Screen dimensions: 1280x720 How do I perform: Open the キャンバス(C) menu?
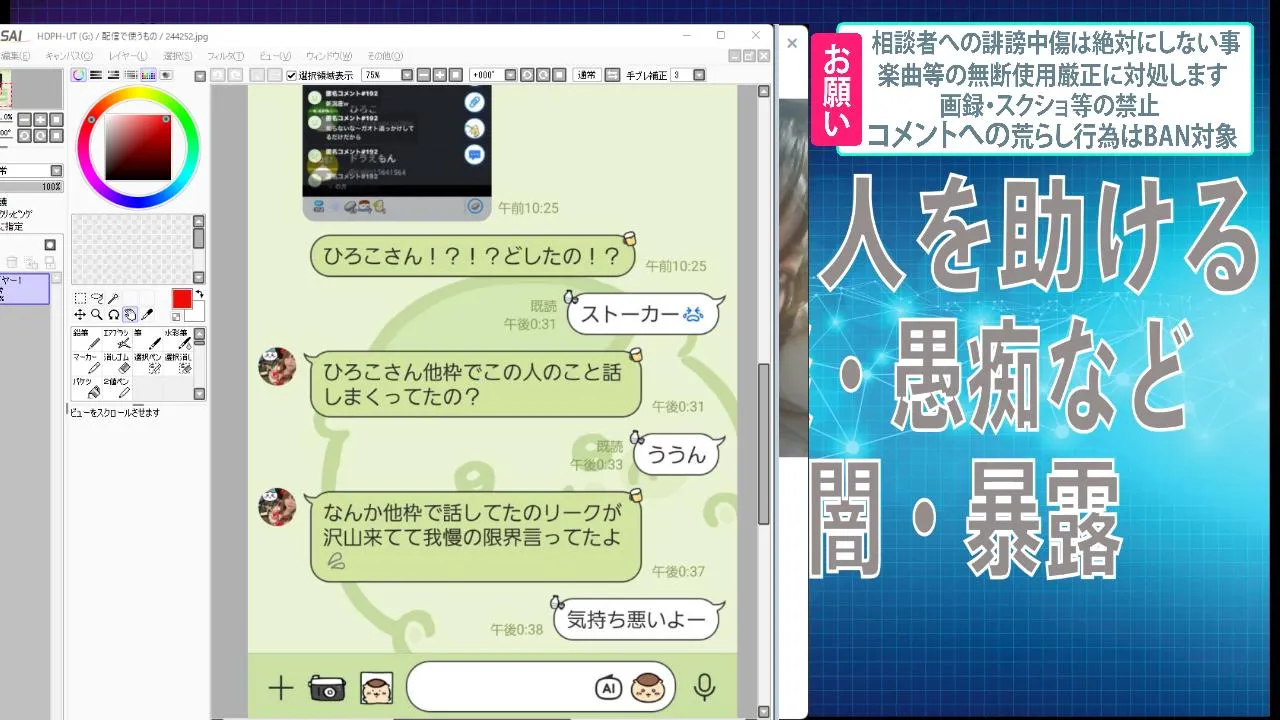[x=69, y=56]
